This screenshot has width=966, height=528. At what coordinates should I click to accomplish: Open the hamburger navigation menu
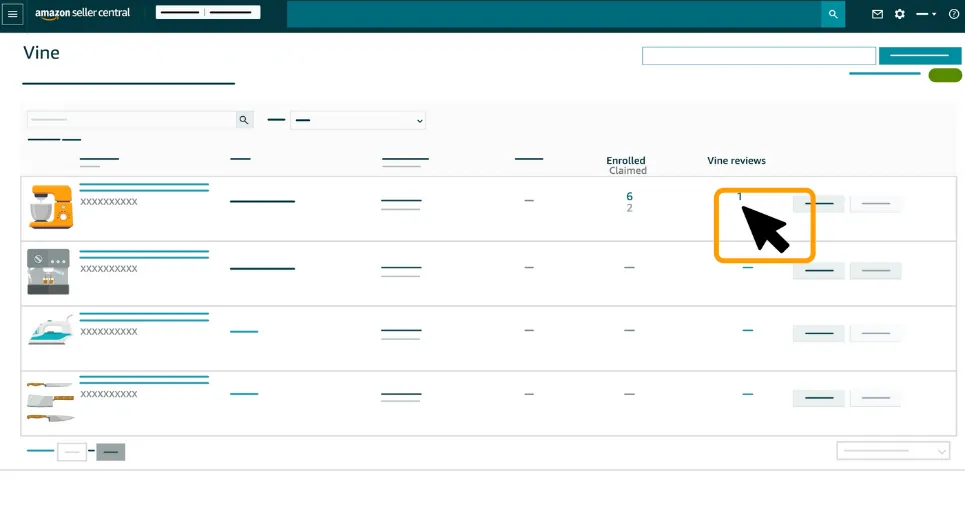point(13,15)
